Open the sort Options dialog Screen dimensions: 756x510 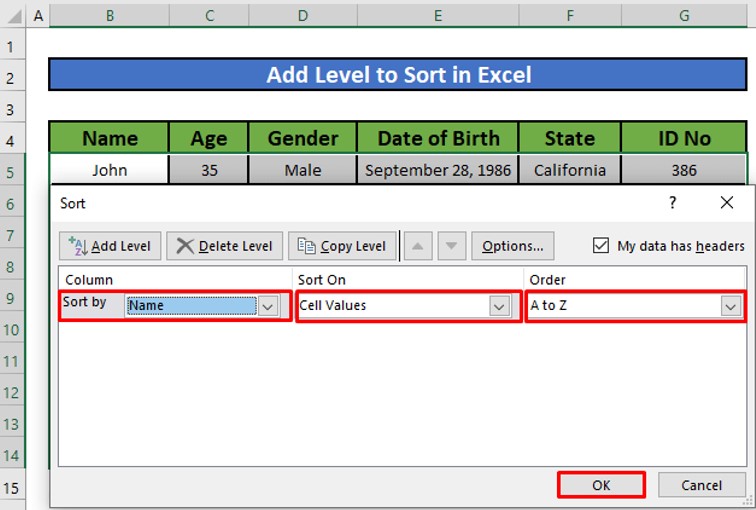513,246
